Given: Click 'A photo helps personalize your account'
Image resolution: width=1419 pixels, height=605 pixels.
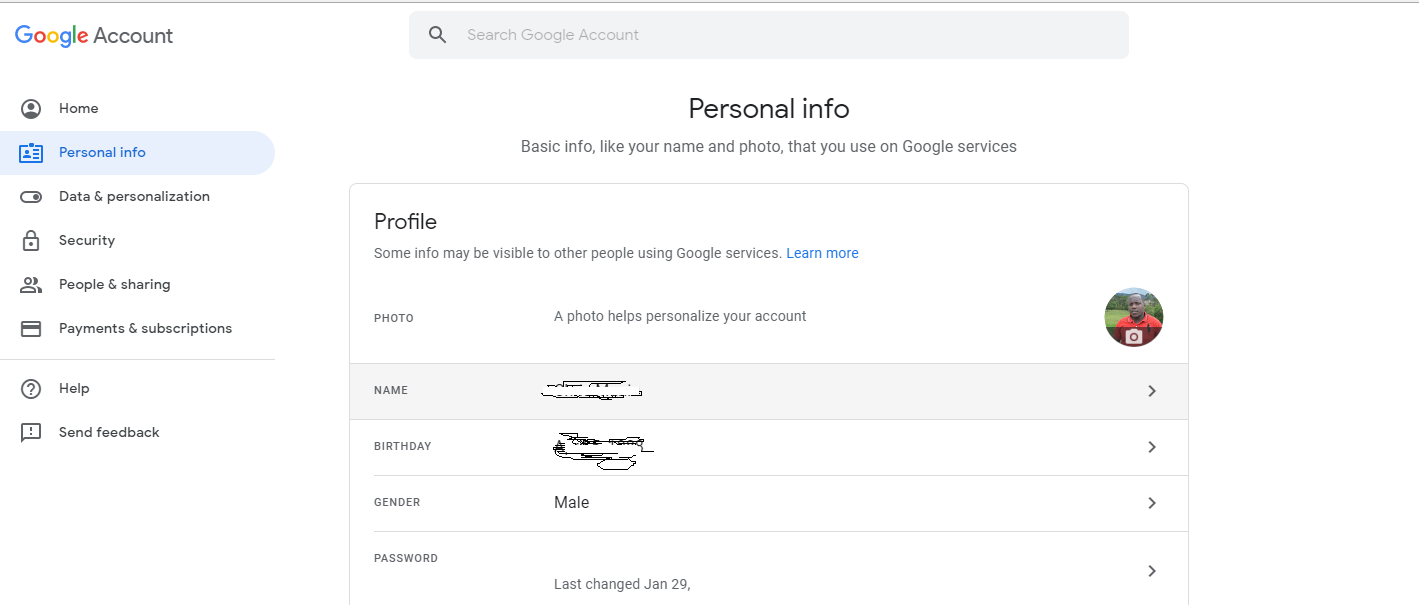Looking at the screenshot, I should (x=680, y=316).
